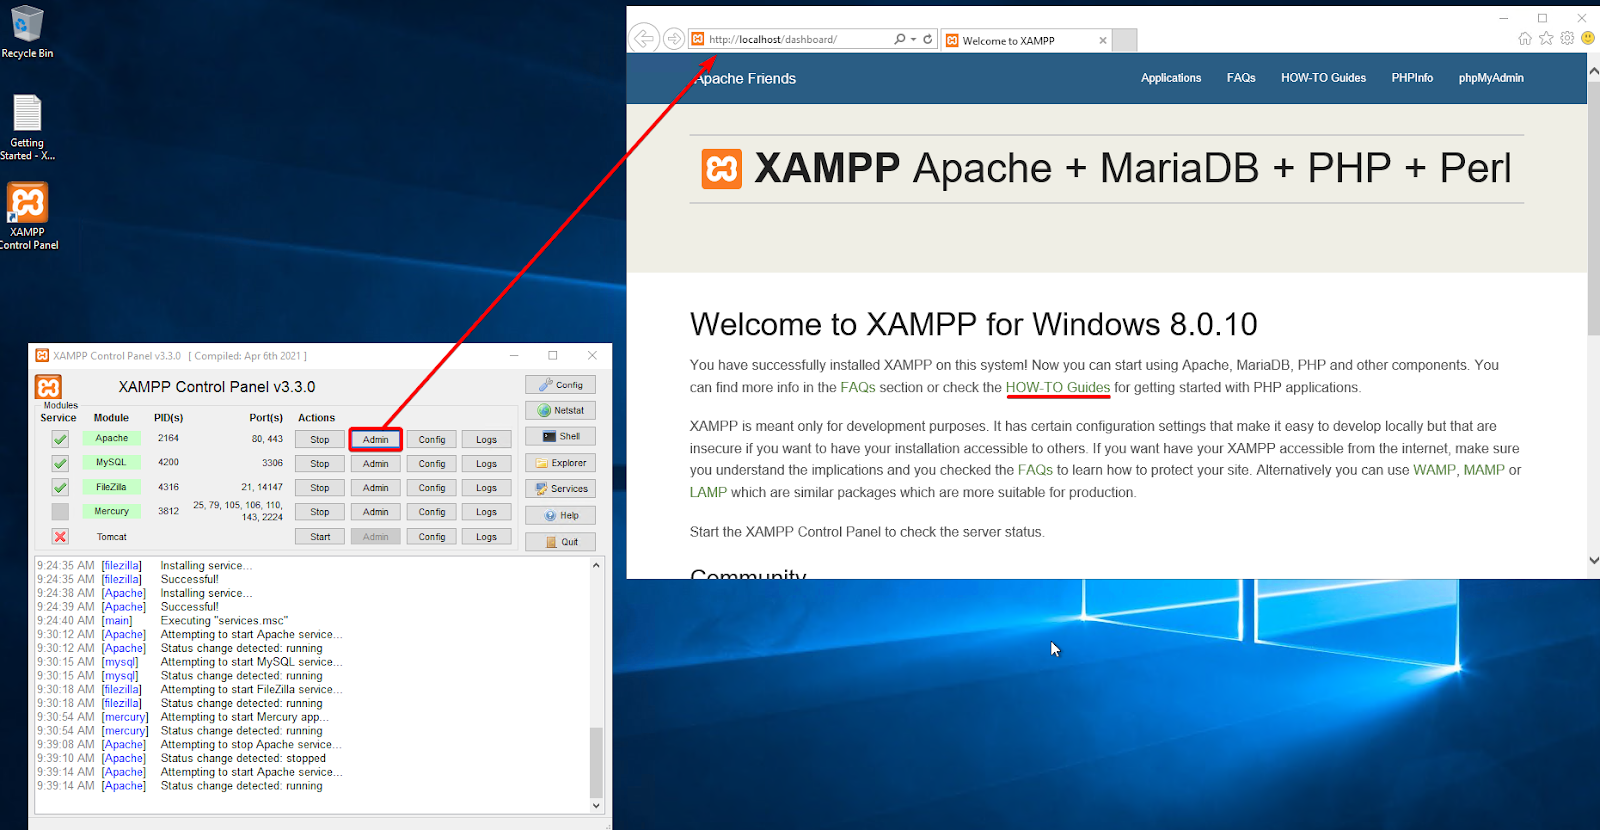Click the log panel scroll-down arrow
1600x830 pixels.
[596, 805]
